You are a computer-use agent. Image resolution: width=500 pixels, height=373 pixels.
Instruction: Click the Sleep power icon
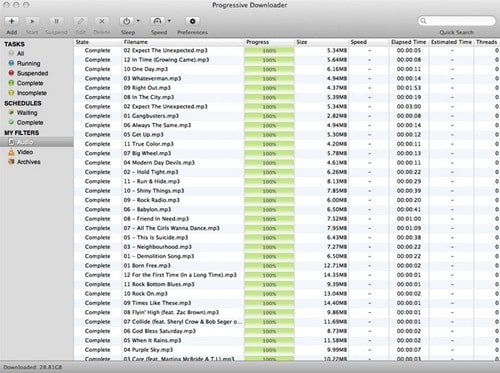pyautogui.click(x=126, y=21)
